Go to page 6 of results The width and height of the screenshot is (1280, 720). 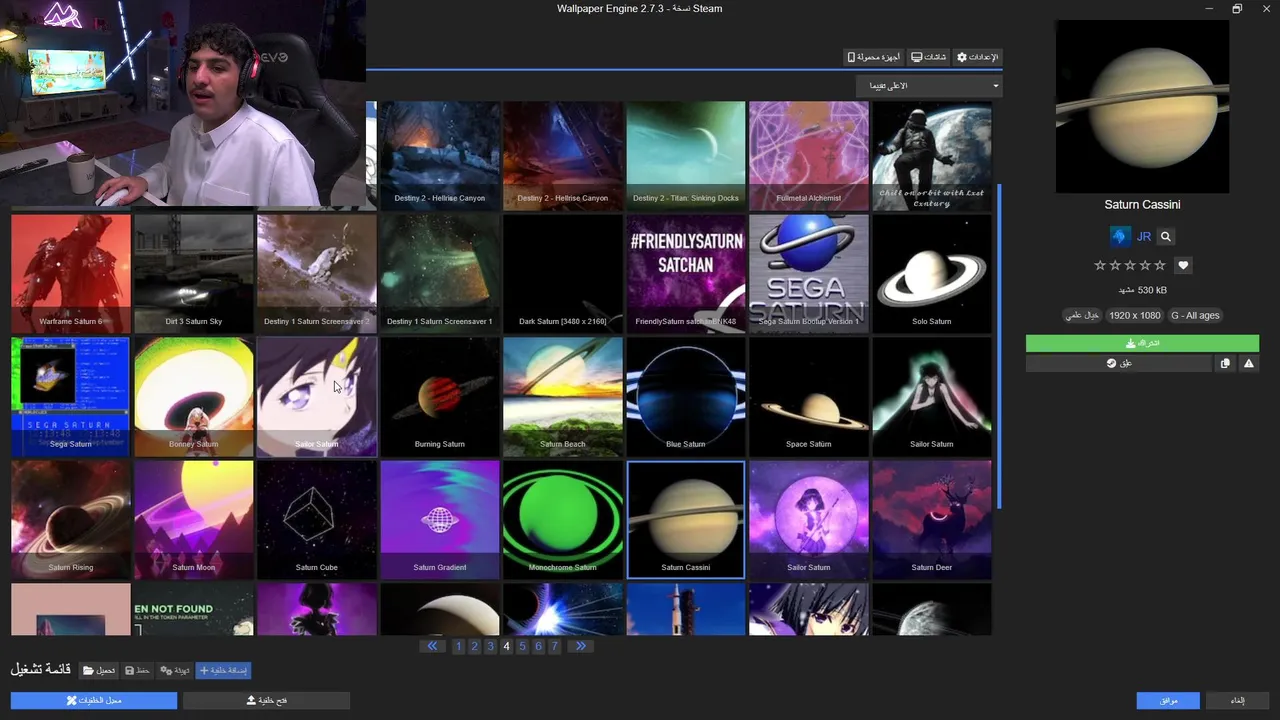tap(538, 646)
